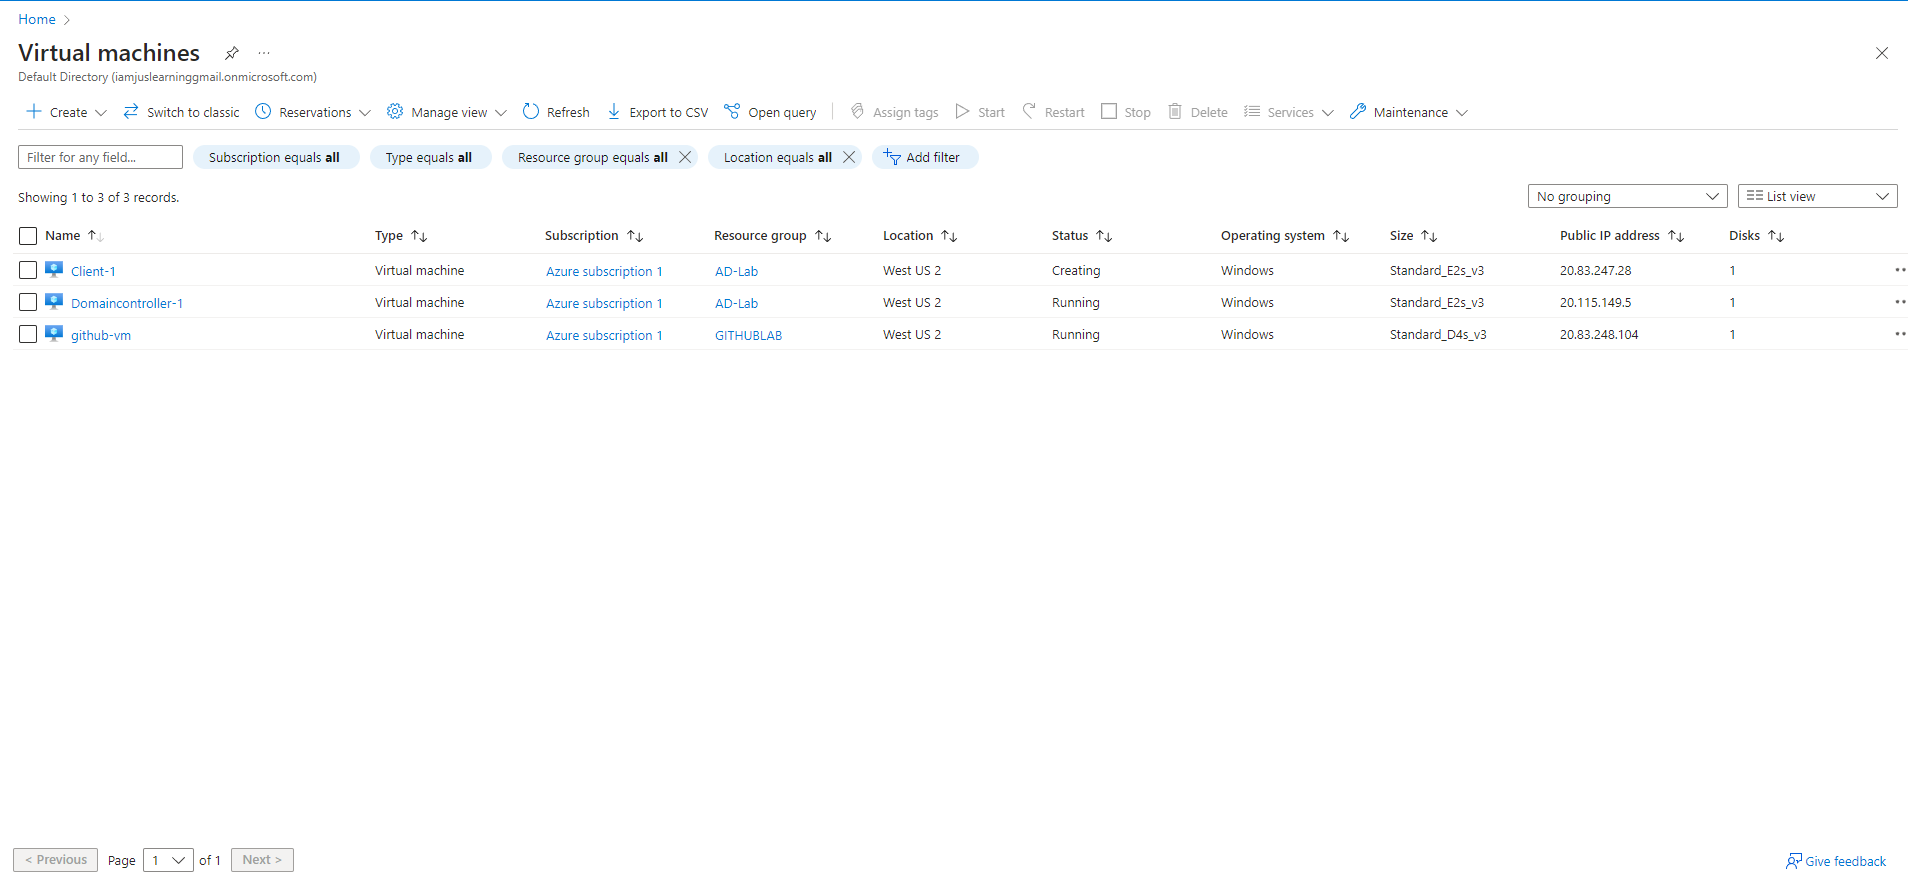Click Switch to classic arrows icon
1908x888 pixels.
pos(131,112)
